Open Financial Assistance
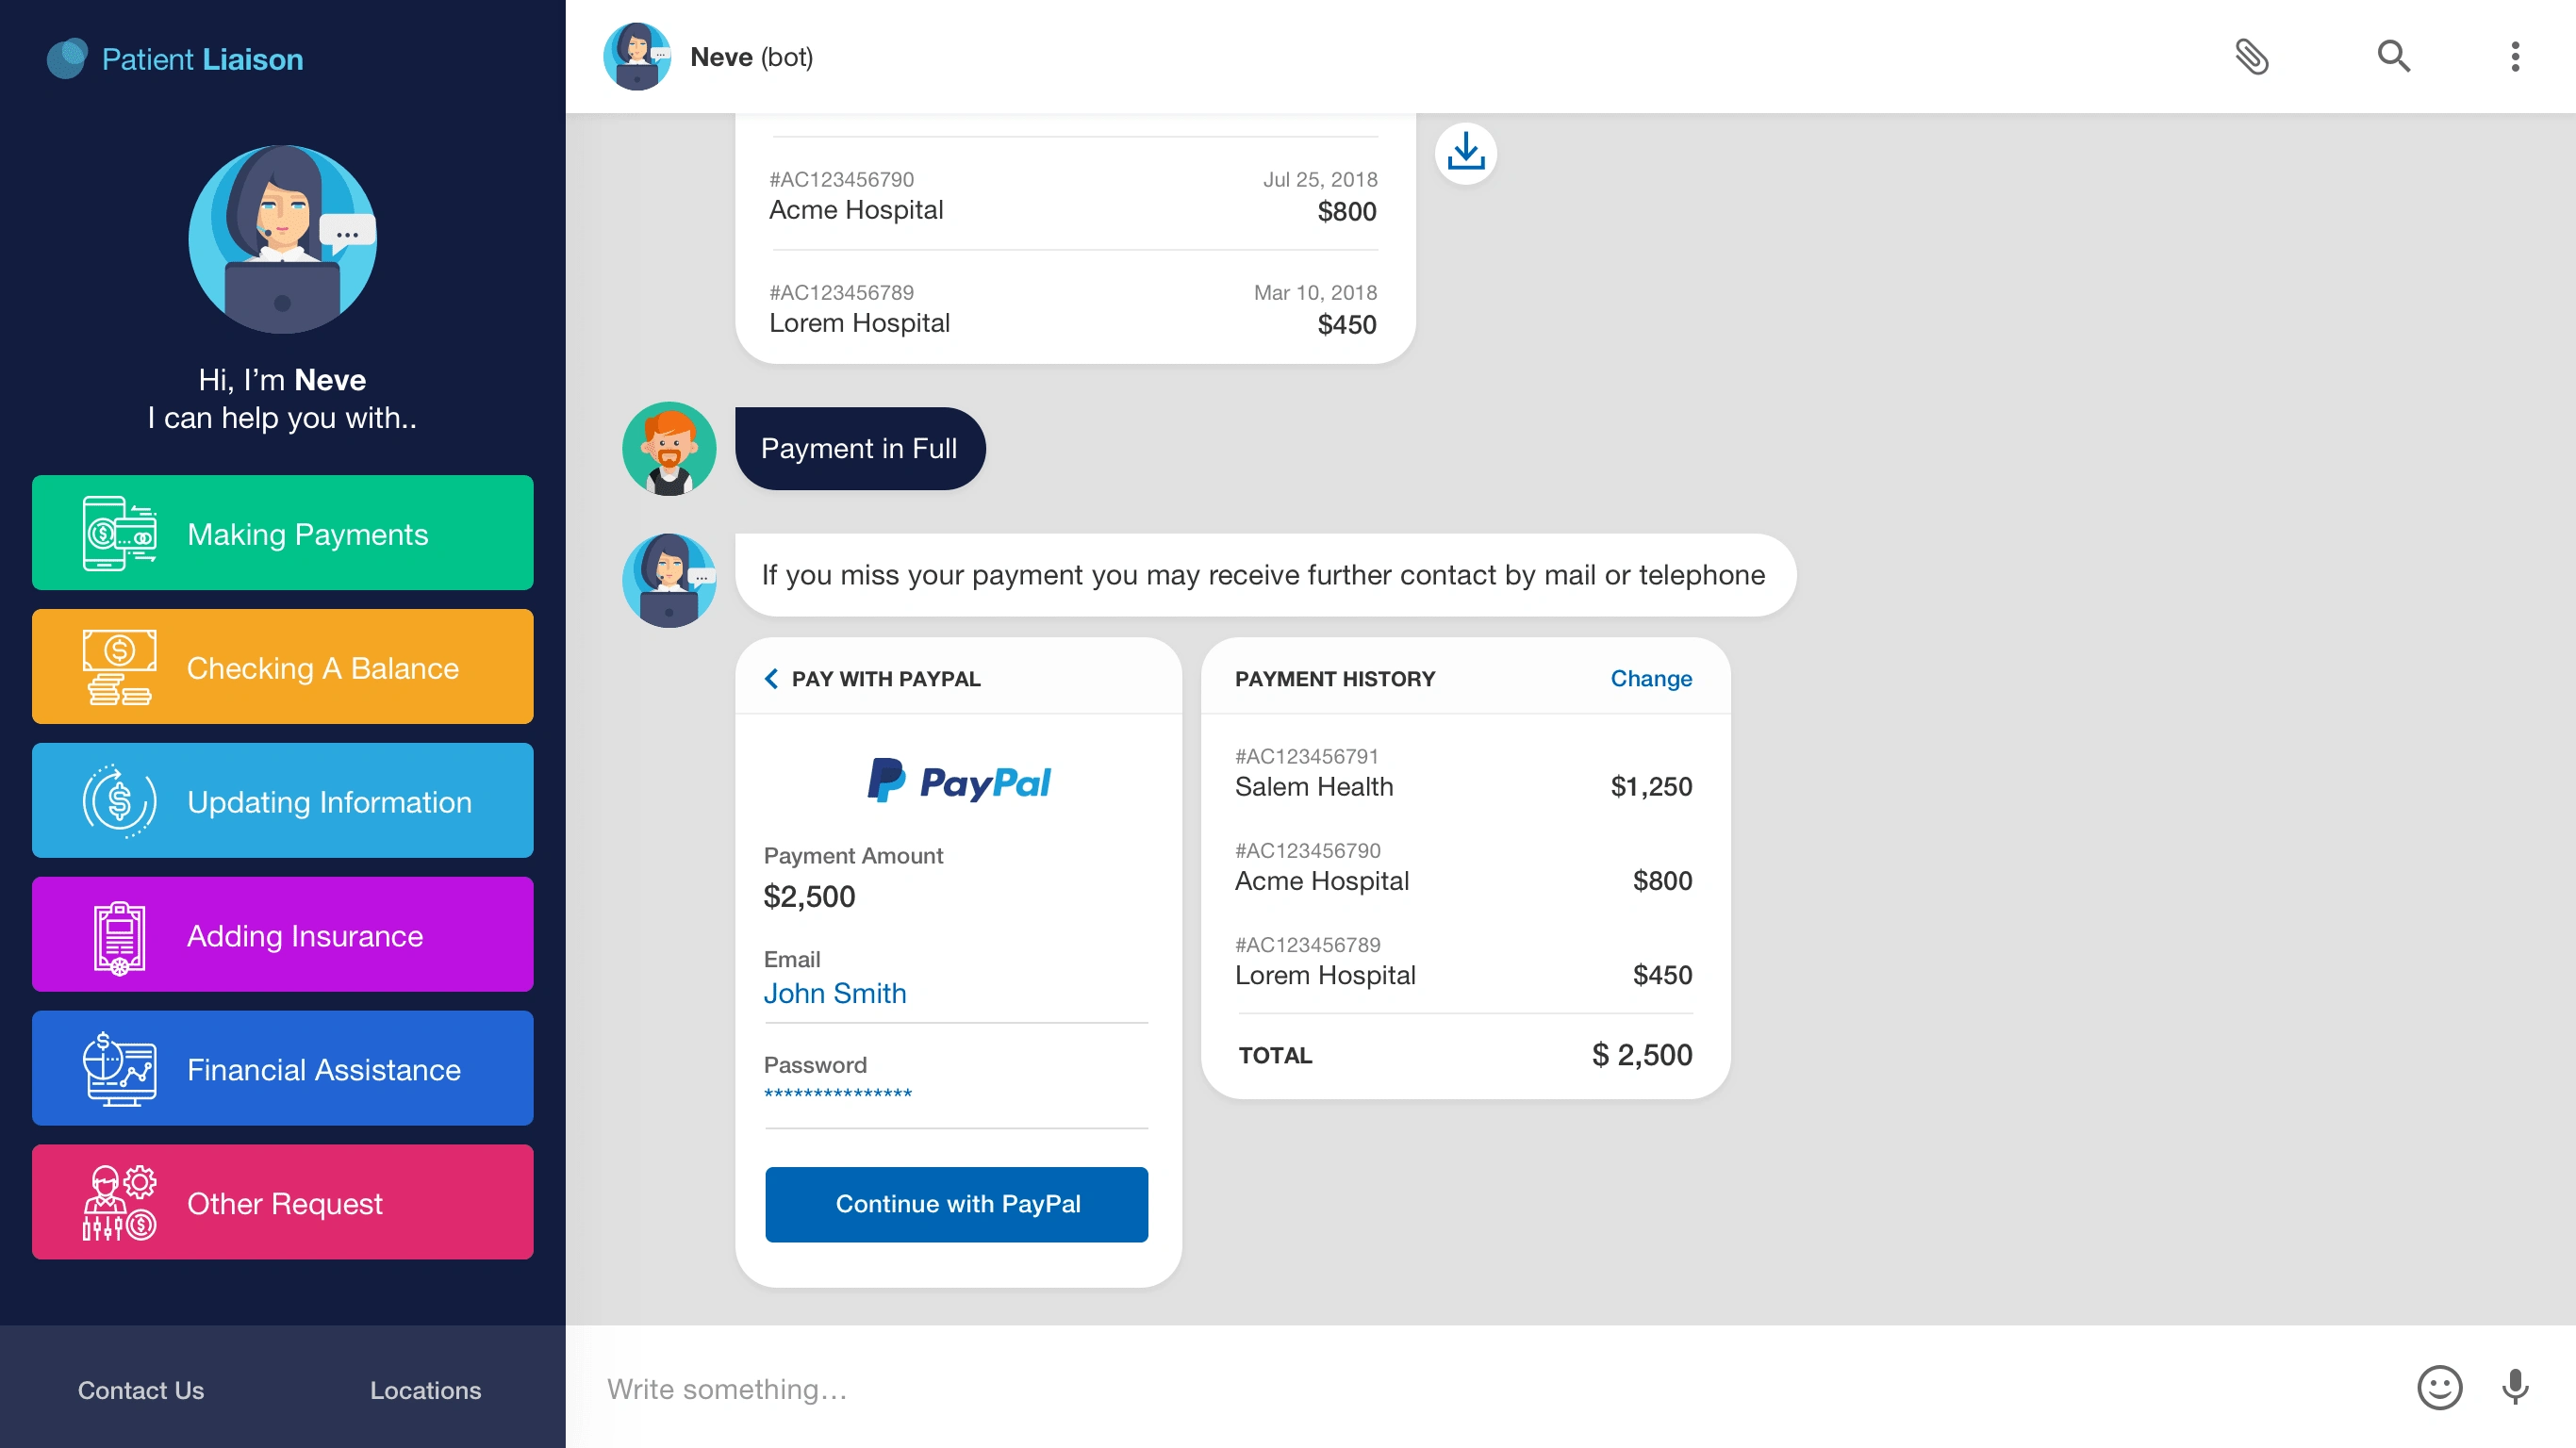Screen dimensions: 2576x1448 click(x=283, y=1069)
